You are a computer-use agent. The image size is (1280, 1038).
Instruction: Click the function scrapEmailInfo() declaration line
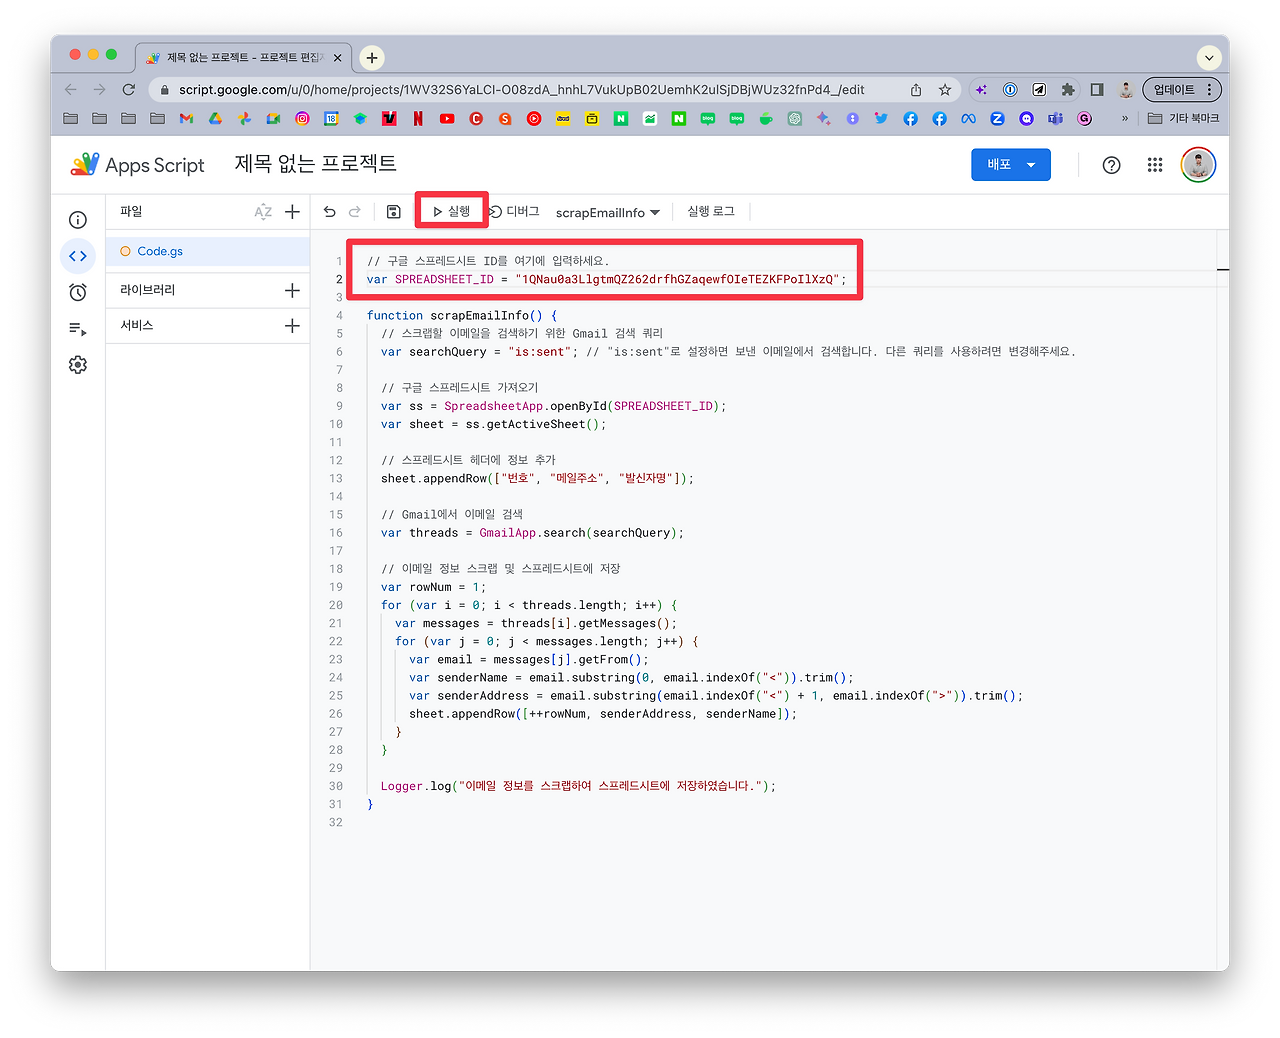(462, 316)
